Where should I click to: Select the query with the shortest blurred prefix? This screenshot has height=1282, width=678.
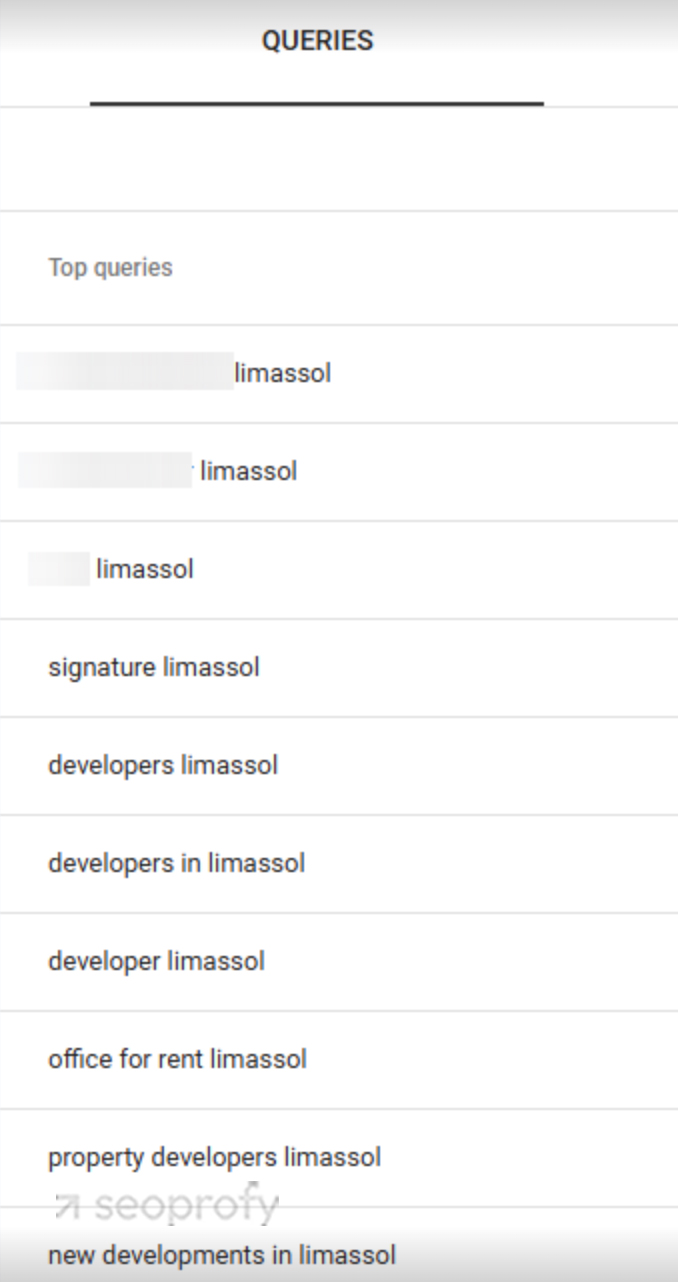[x=339, y=569]
